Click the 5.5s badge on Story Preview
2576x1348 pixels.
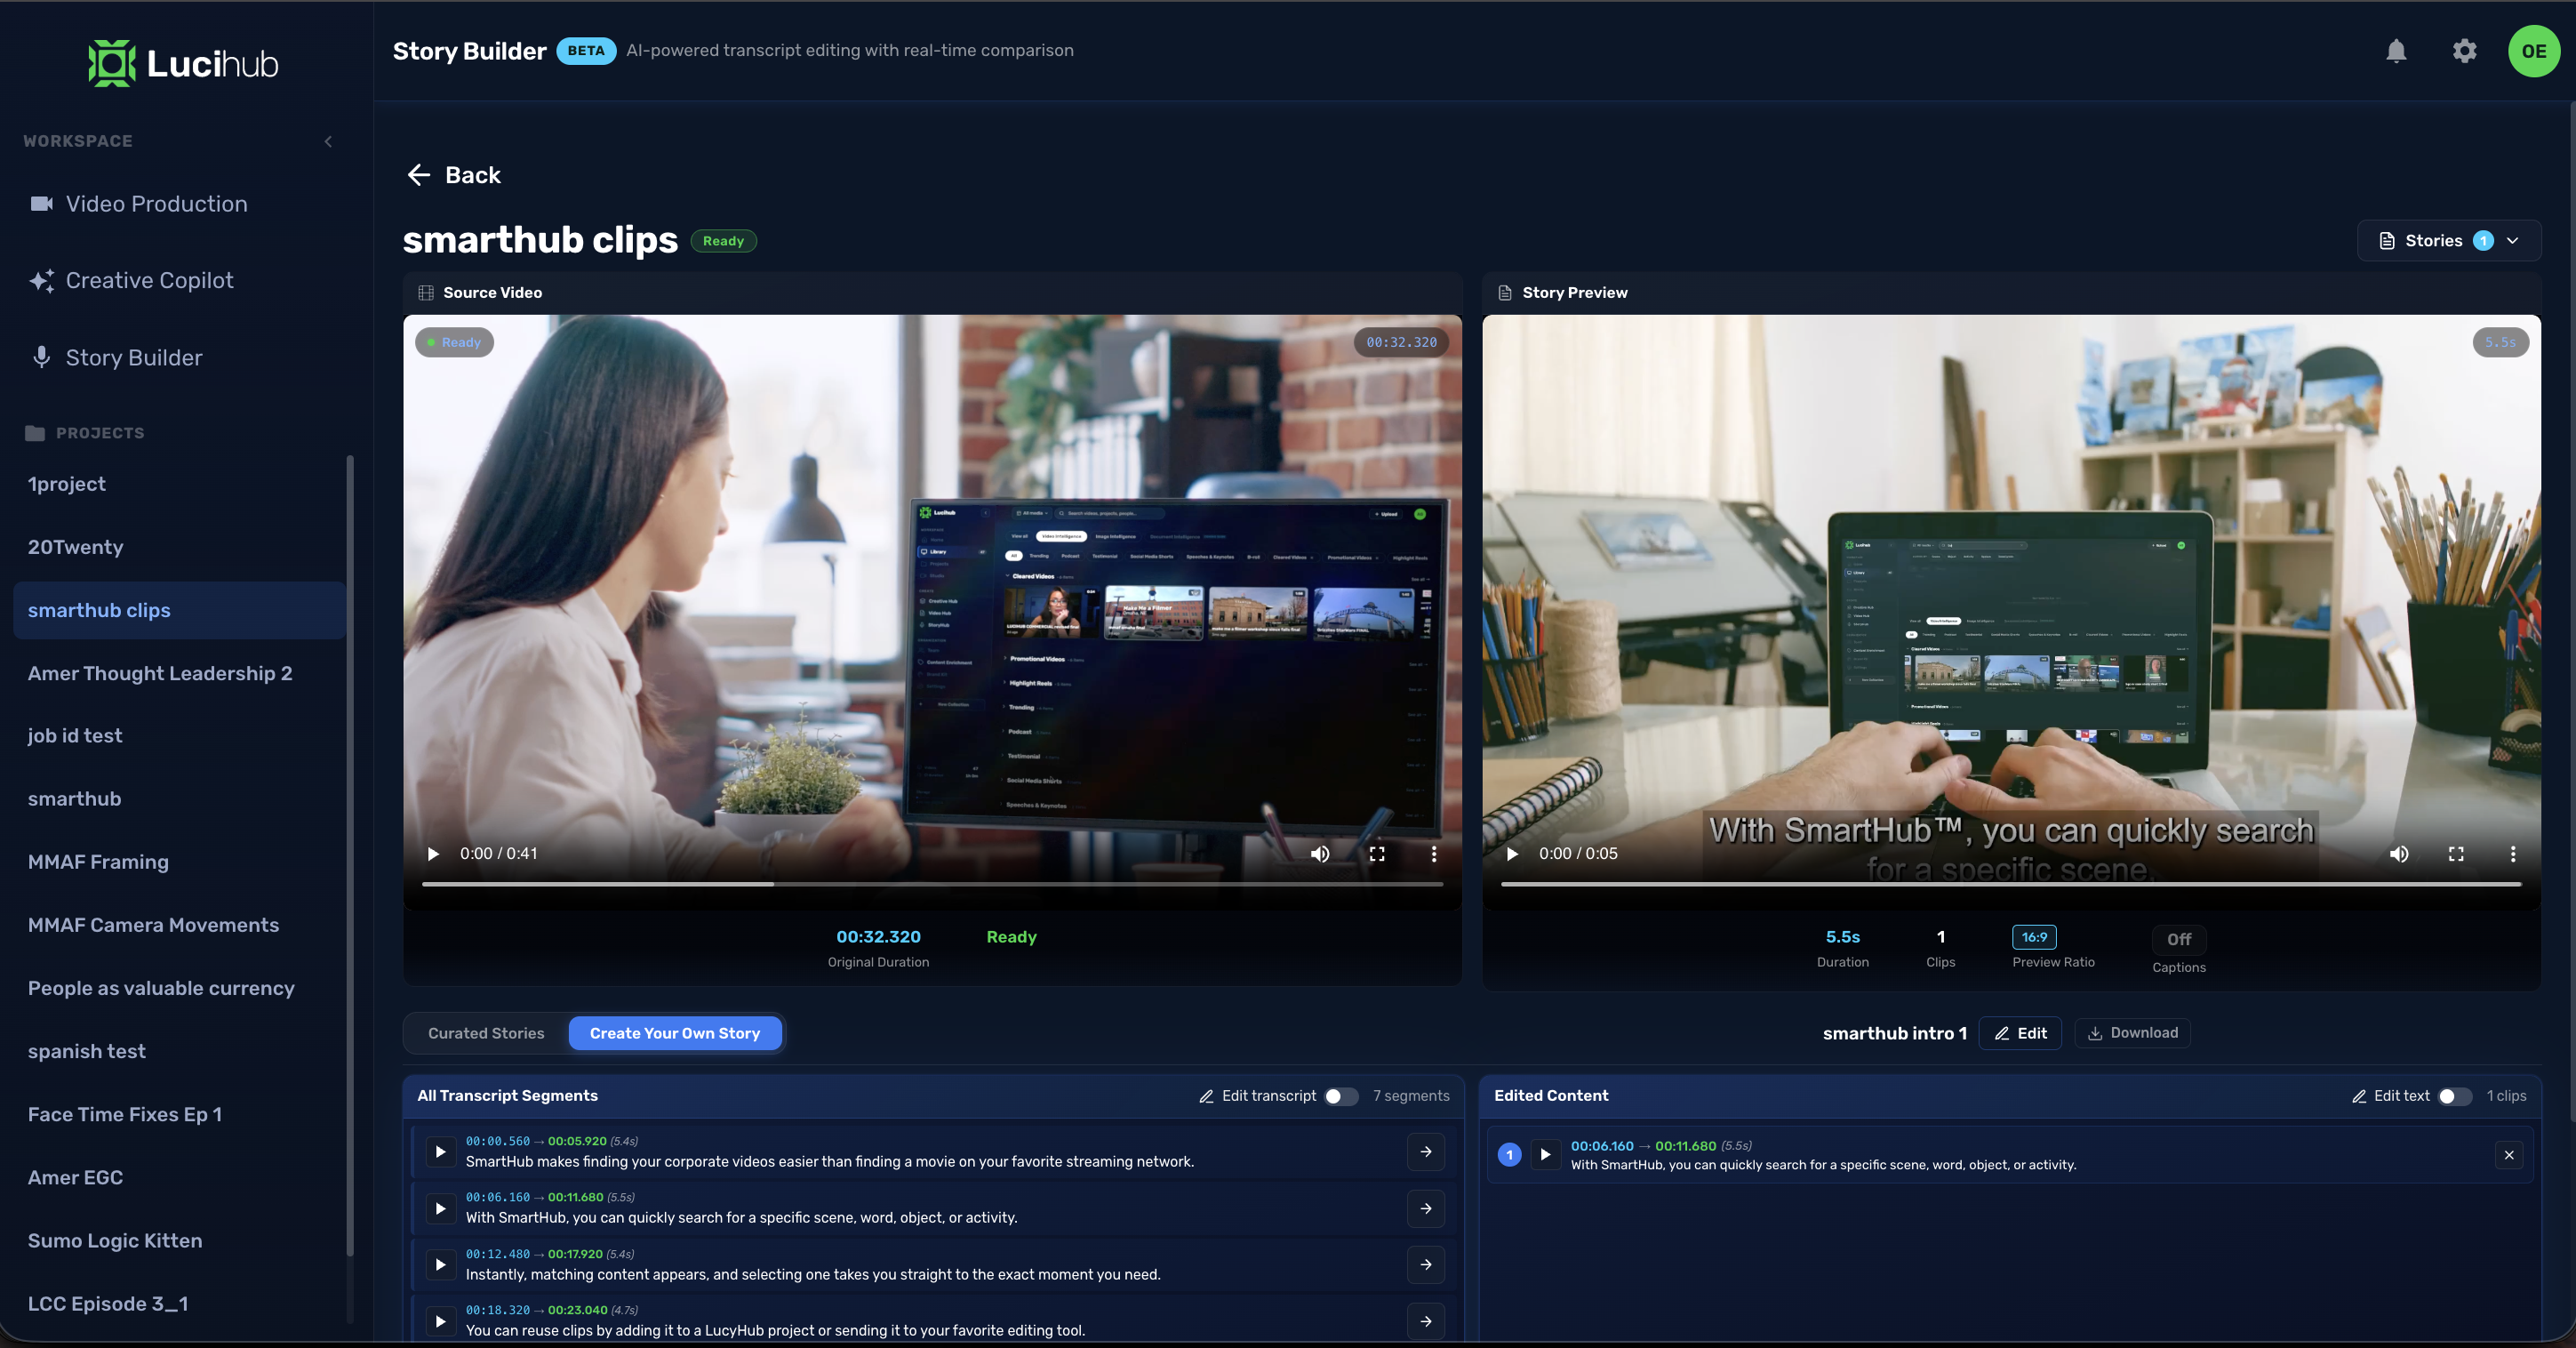tap(2500, 342)
